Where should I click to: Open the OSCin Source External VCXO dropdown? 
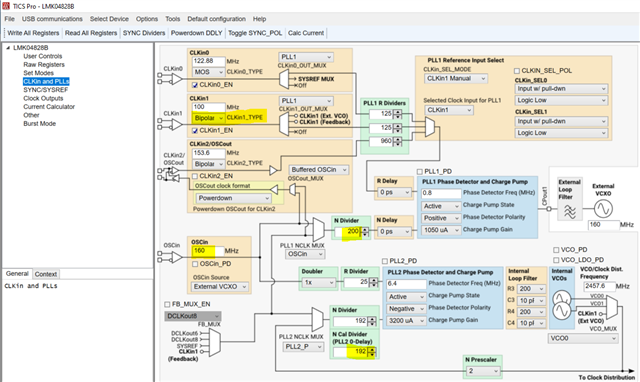pos(220,286)
